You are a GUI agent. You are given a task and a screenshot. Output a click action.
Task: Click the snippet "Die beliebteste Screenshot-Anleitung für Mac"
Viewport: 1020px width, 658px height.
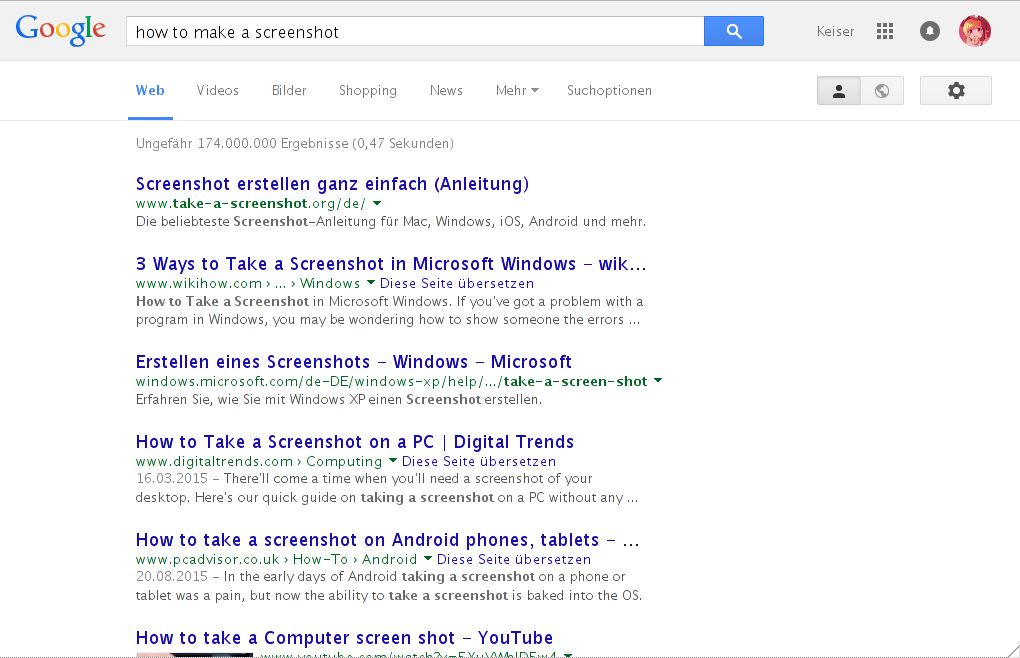pyautogui.click(x=391, y=222)
